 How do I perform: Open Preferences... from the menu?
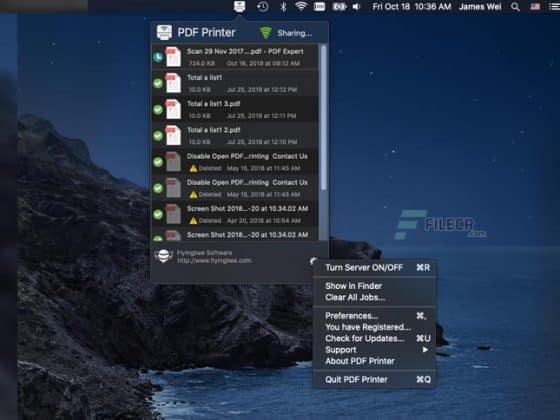point(374,316)
